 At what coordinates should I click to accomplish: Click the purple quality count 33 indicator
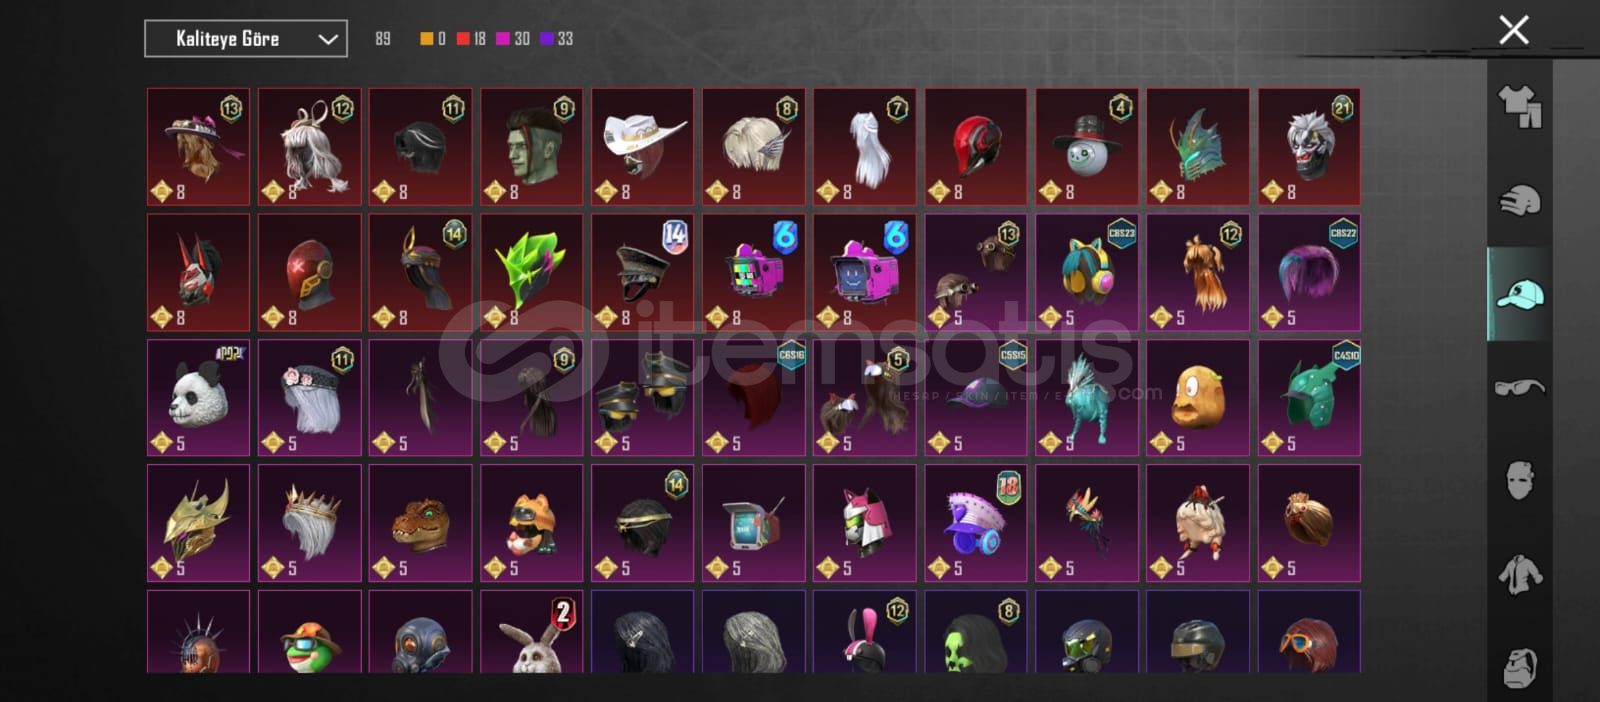(556, 39)
